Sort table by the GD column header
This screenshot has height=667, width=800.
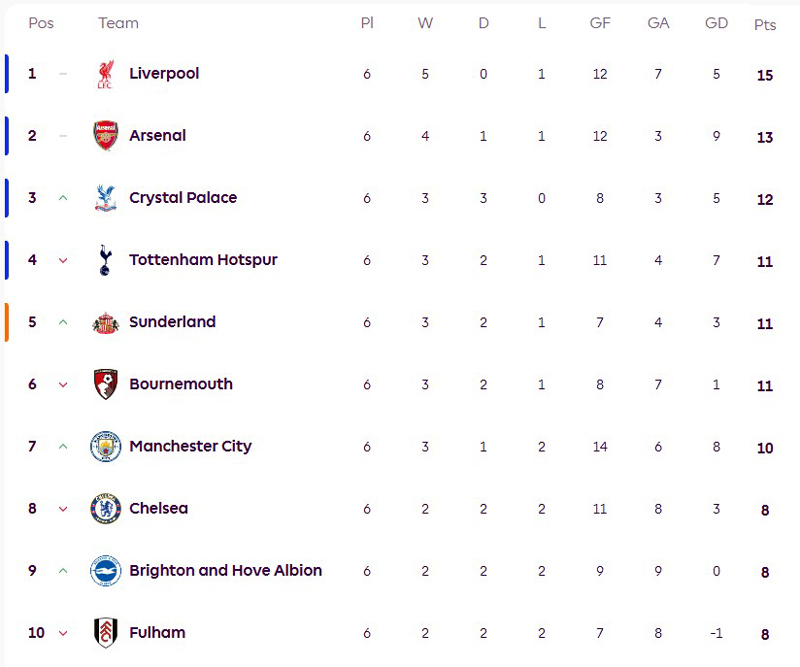pos(716,23)
